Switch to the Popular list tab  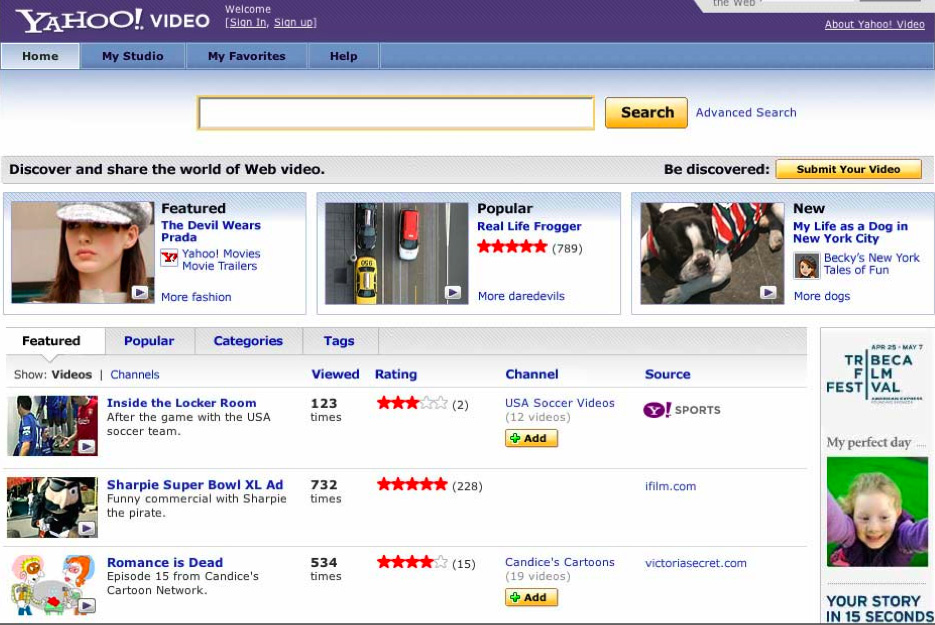click(x=149, y=341)
